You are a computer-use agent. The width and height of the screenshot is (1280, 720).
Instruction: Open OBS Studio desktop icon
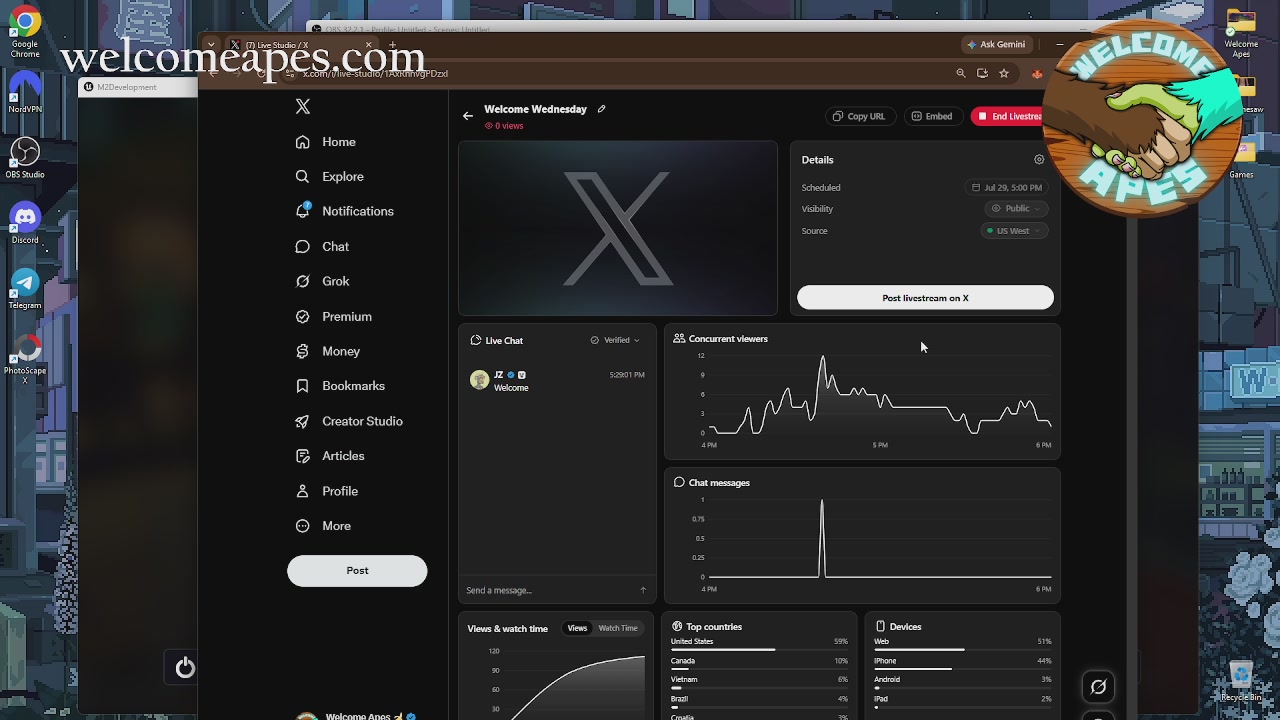[x=25, y=158]
